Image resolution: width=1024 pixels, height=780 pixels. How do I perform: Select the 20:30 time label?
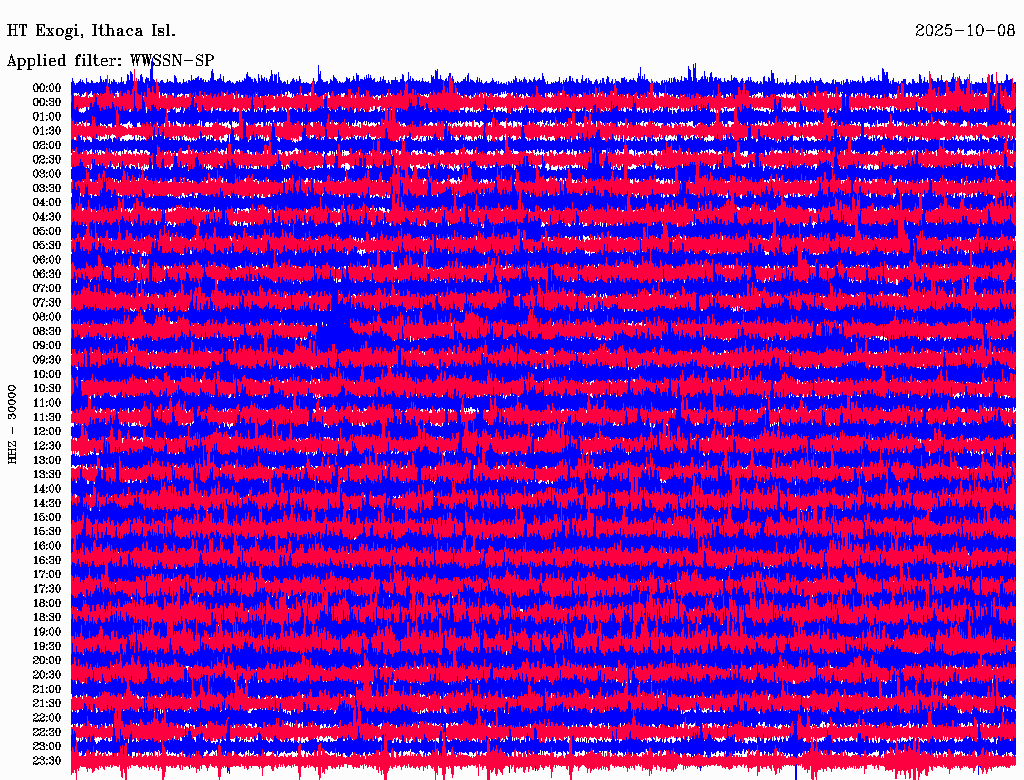(x=47, y=675)
